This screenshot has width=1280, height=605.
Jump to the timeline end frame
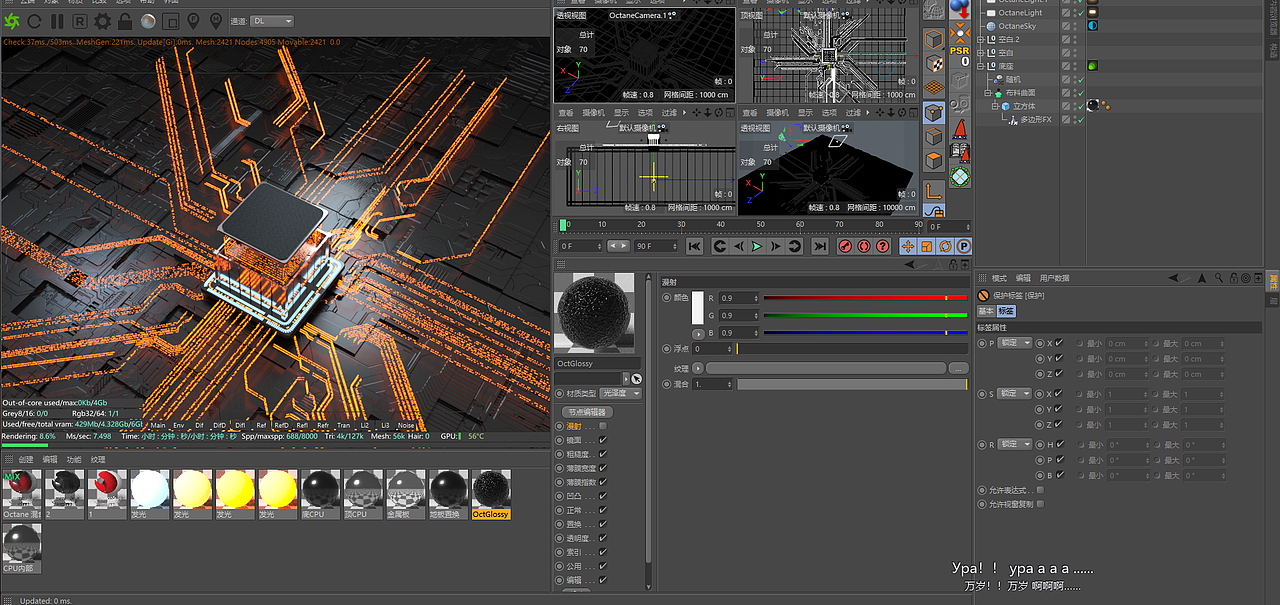tap(819, 246)
